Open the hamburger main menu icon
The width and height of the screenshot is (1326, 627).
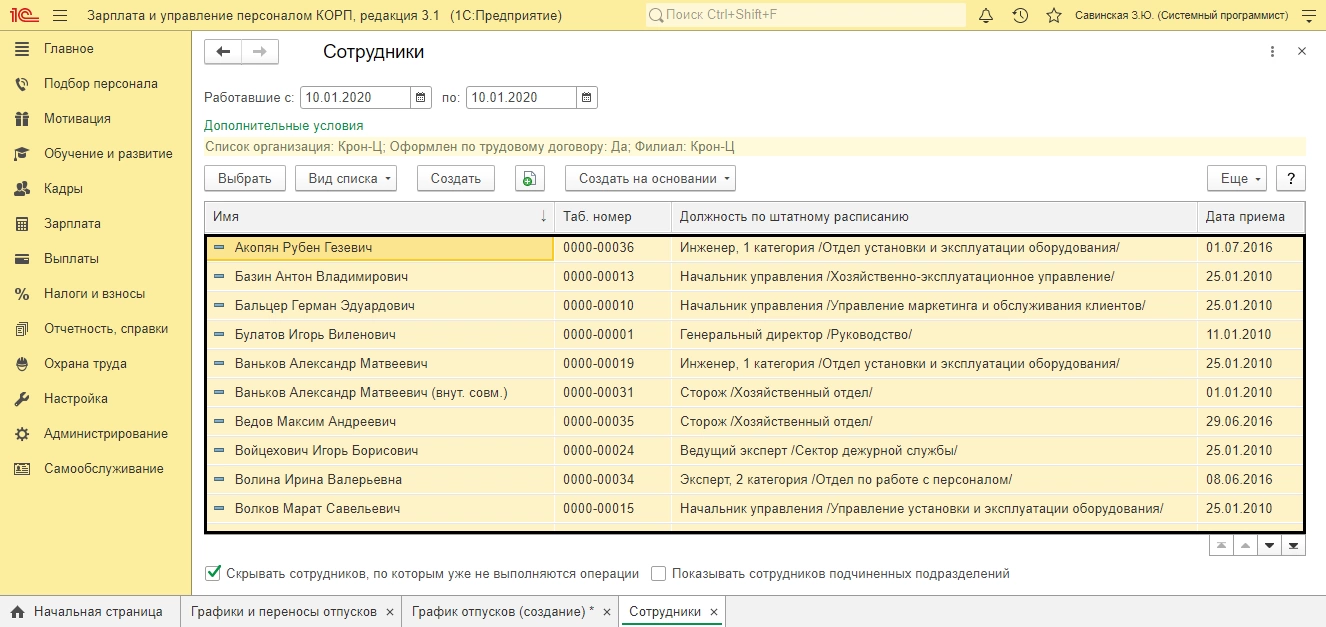coord(60,16)
